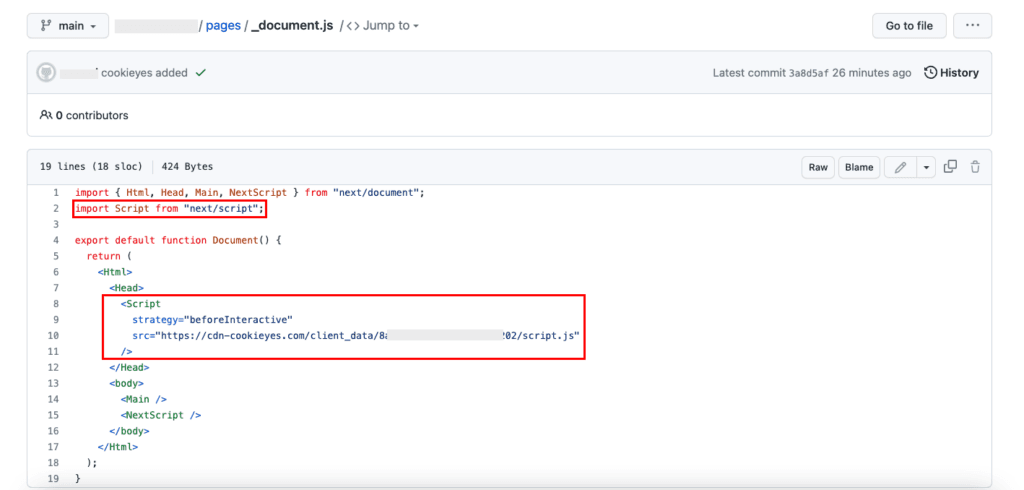Open commit hash 3a8d5af

click(808, 73)
